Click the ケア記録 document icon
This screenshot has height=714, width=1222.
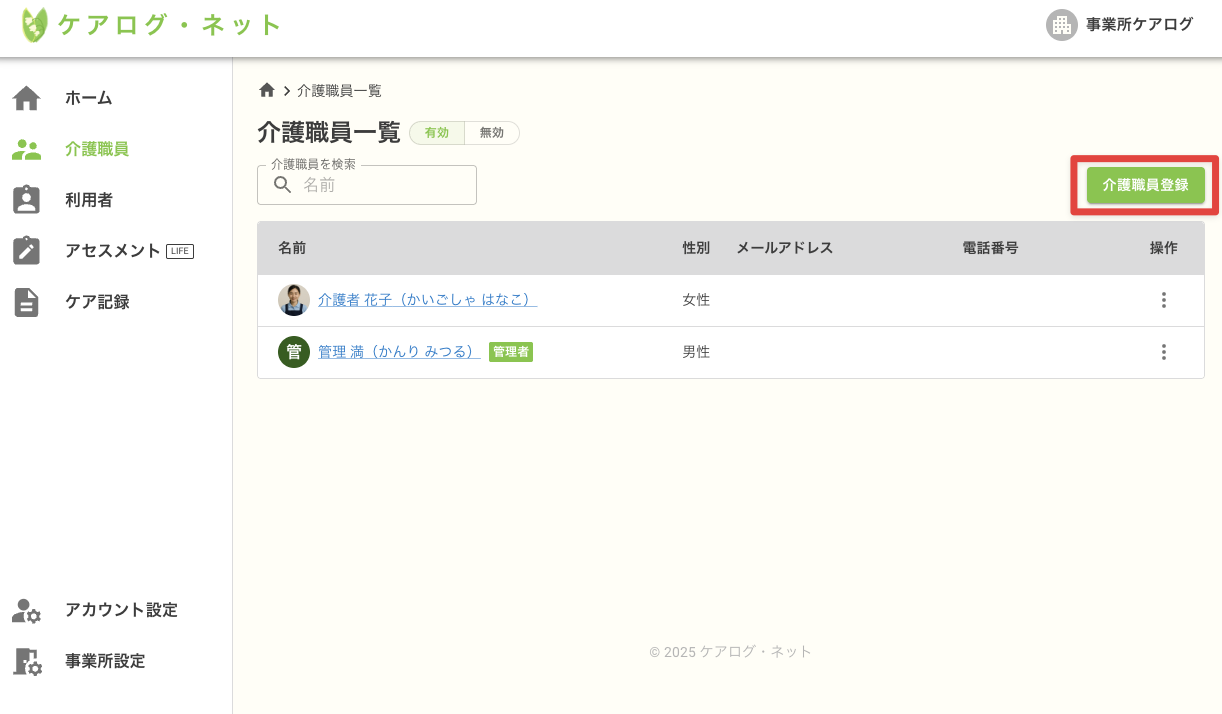tap(26, 302)
